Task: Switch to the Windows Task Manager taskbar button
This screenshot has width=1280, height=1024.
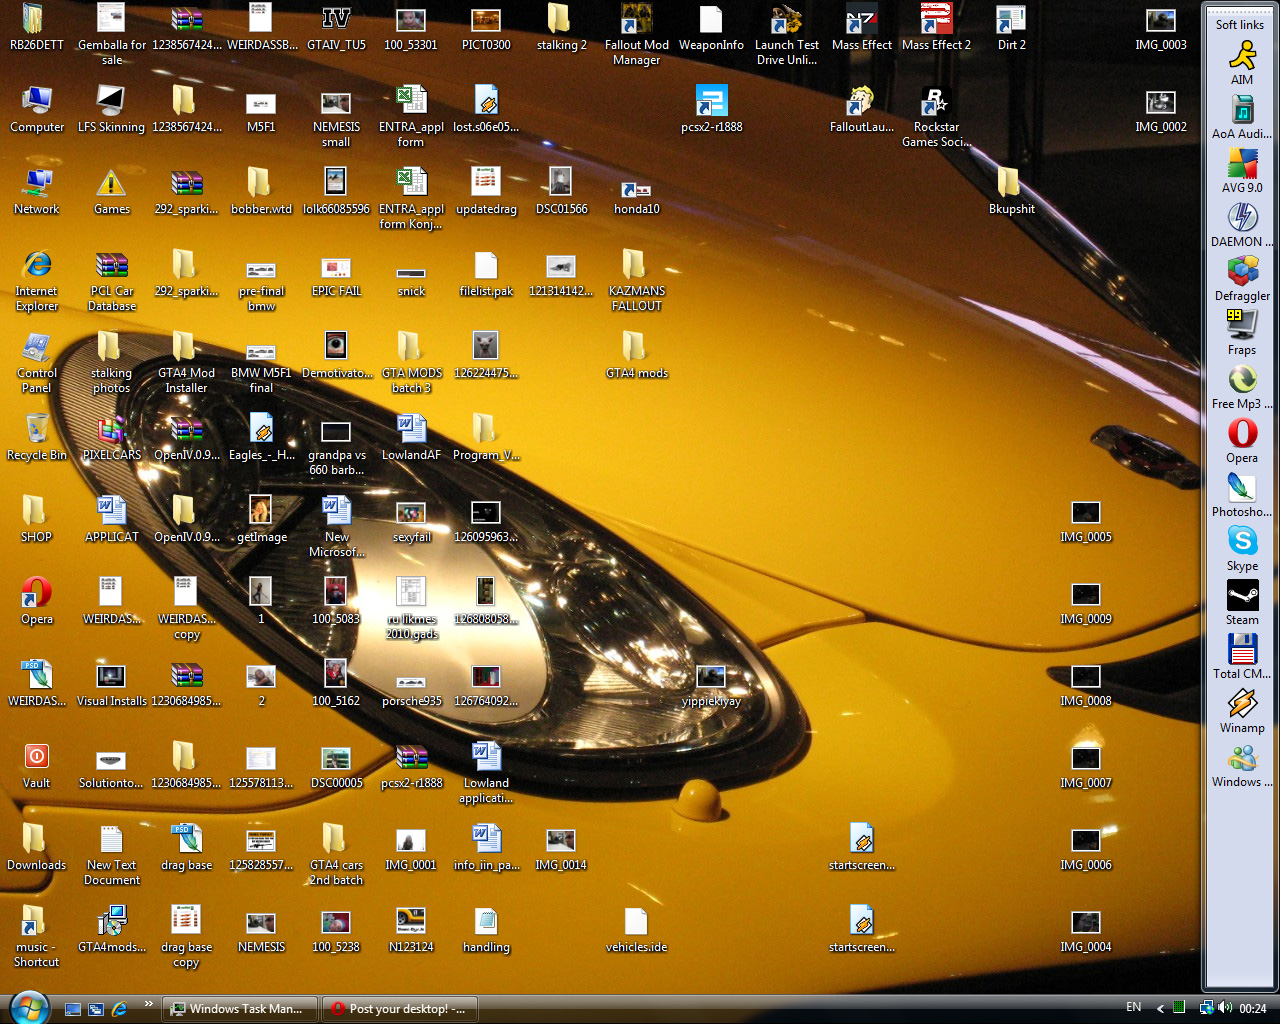Action: (x=240, y=1009)
